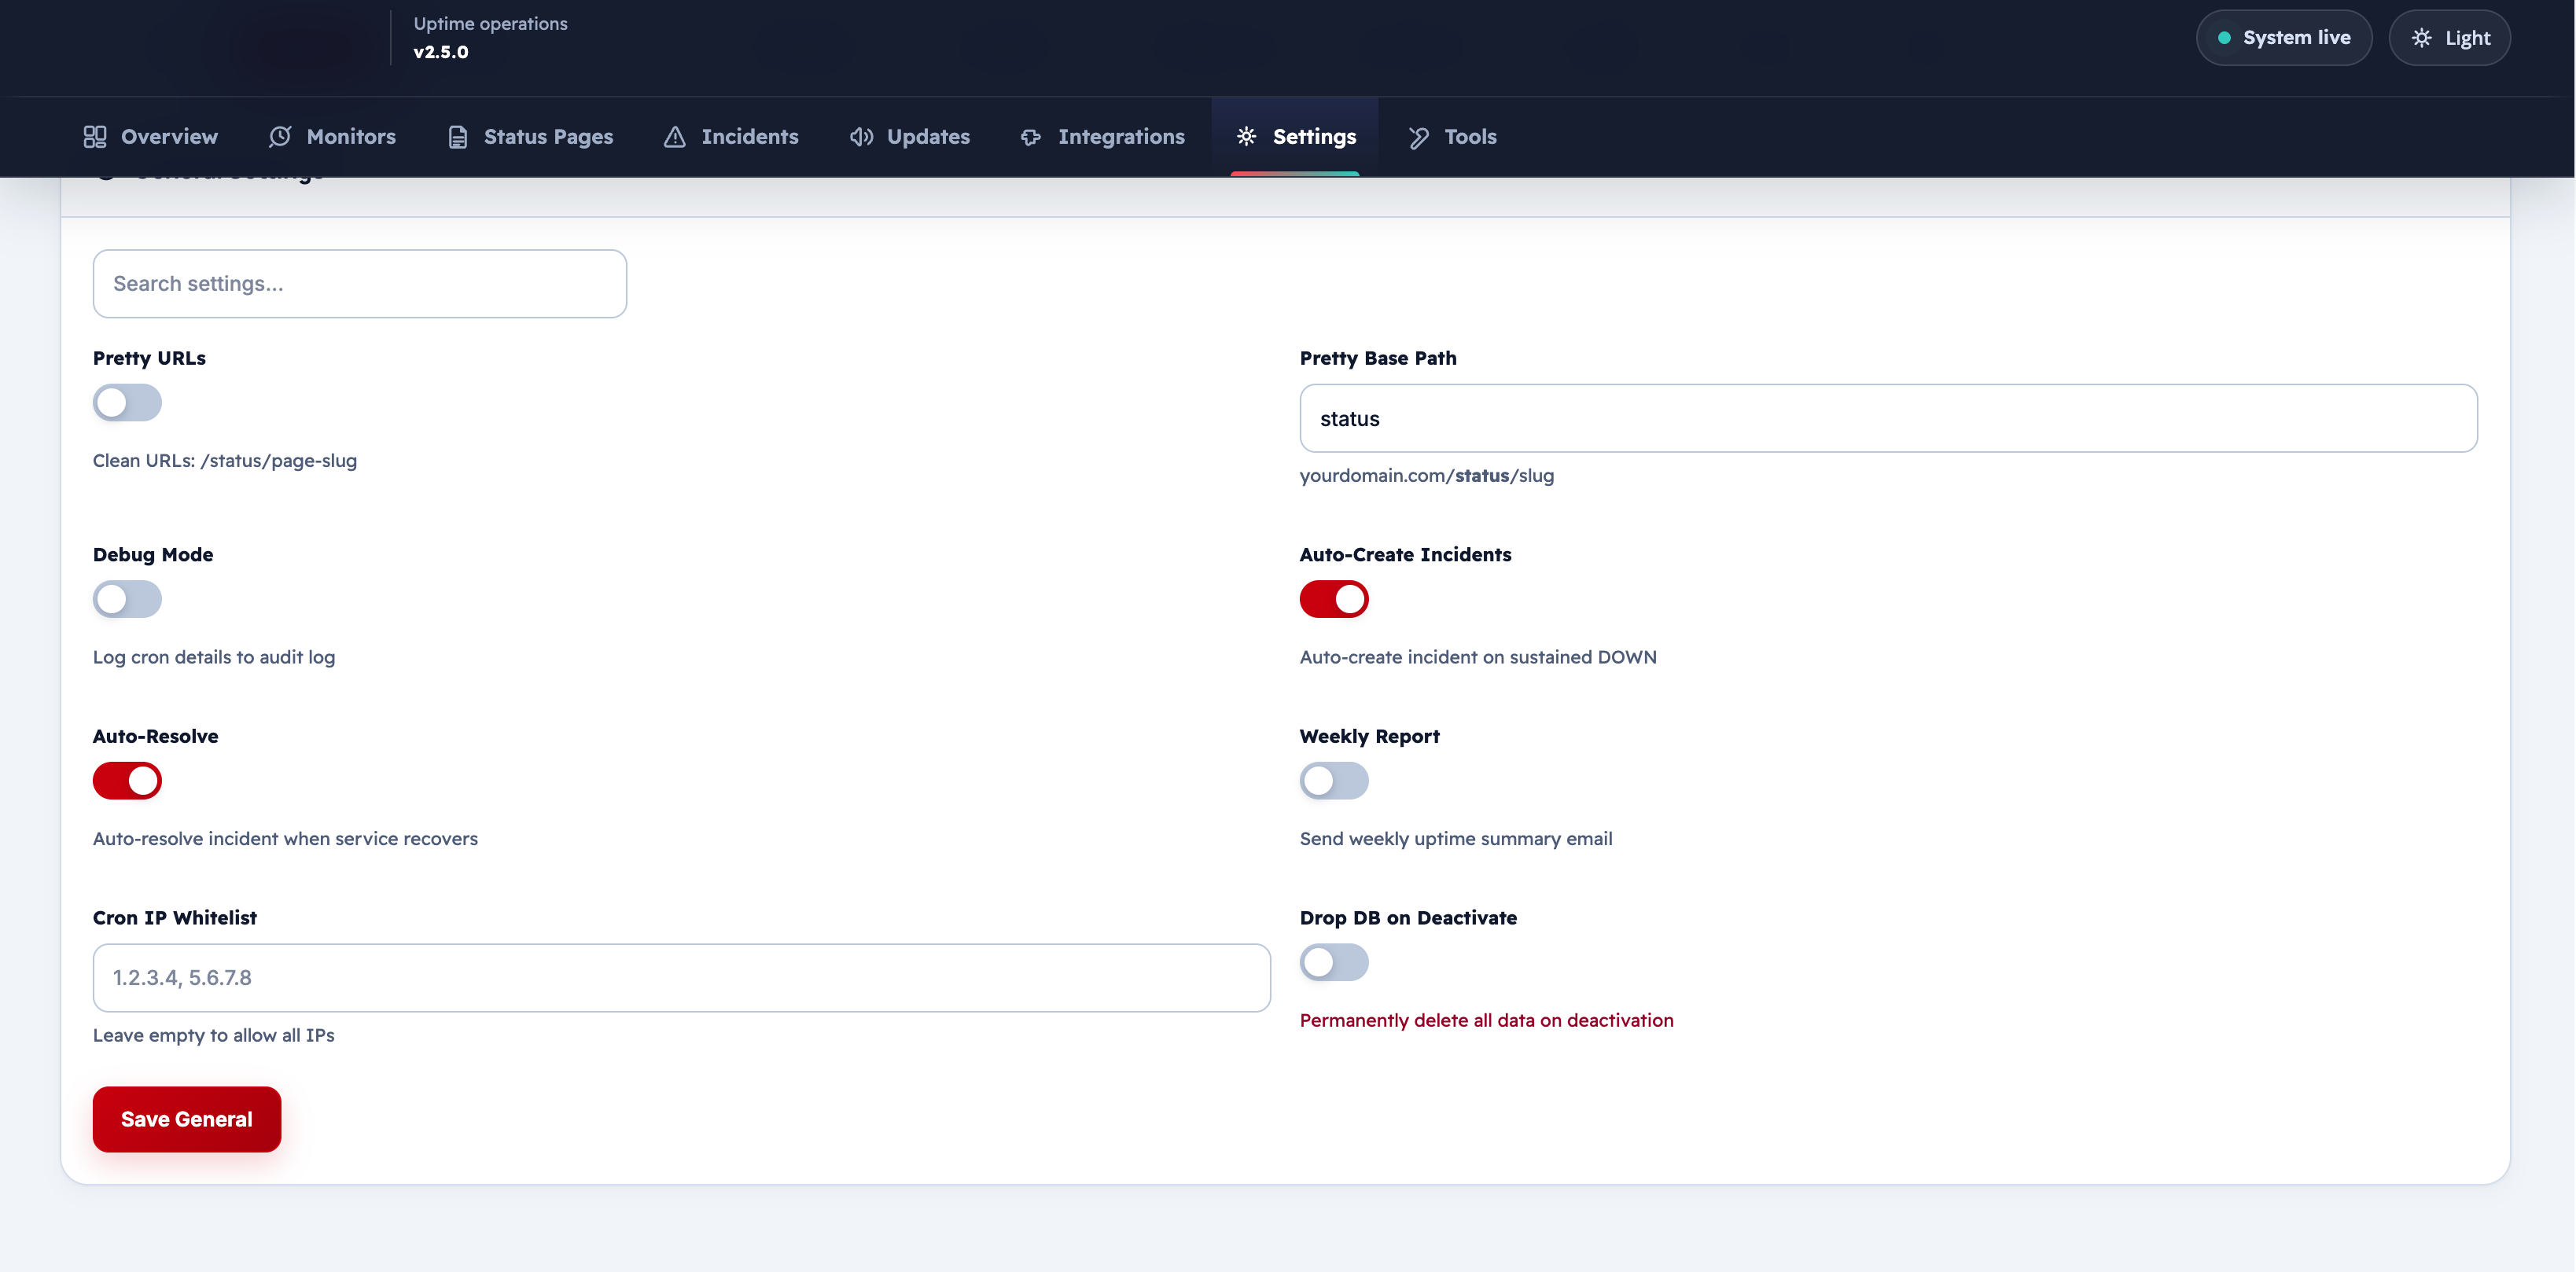Click the Pretty Base Path input
Image resolution: width=2576 pixels, height=1272 pixels.
[1888, 418]
